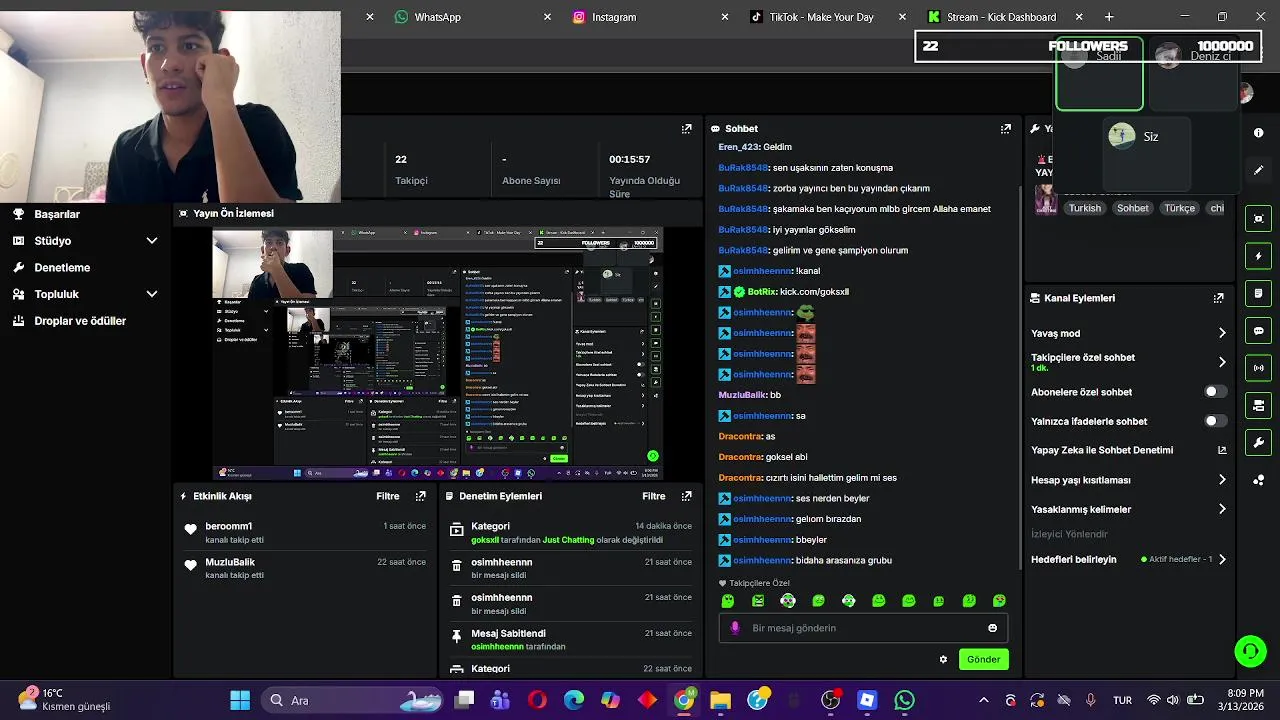
Task: Open chat settings gear near Gönder
Action: click(x=943, y=659)
